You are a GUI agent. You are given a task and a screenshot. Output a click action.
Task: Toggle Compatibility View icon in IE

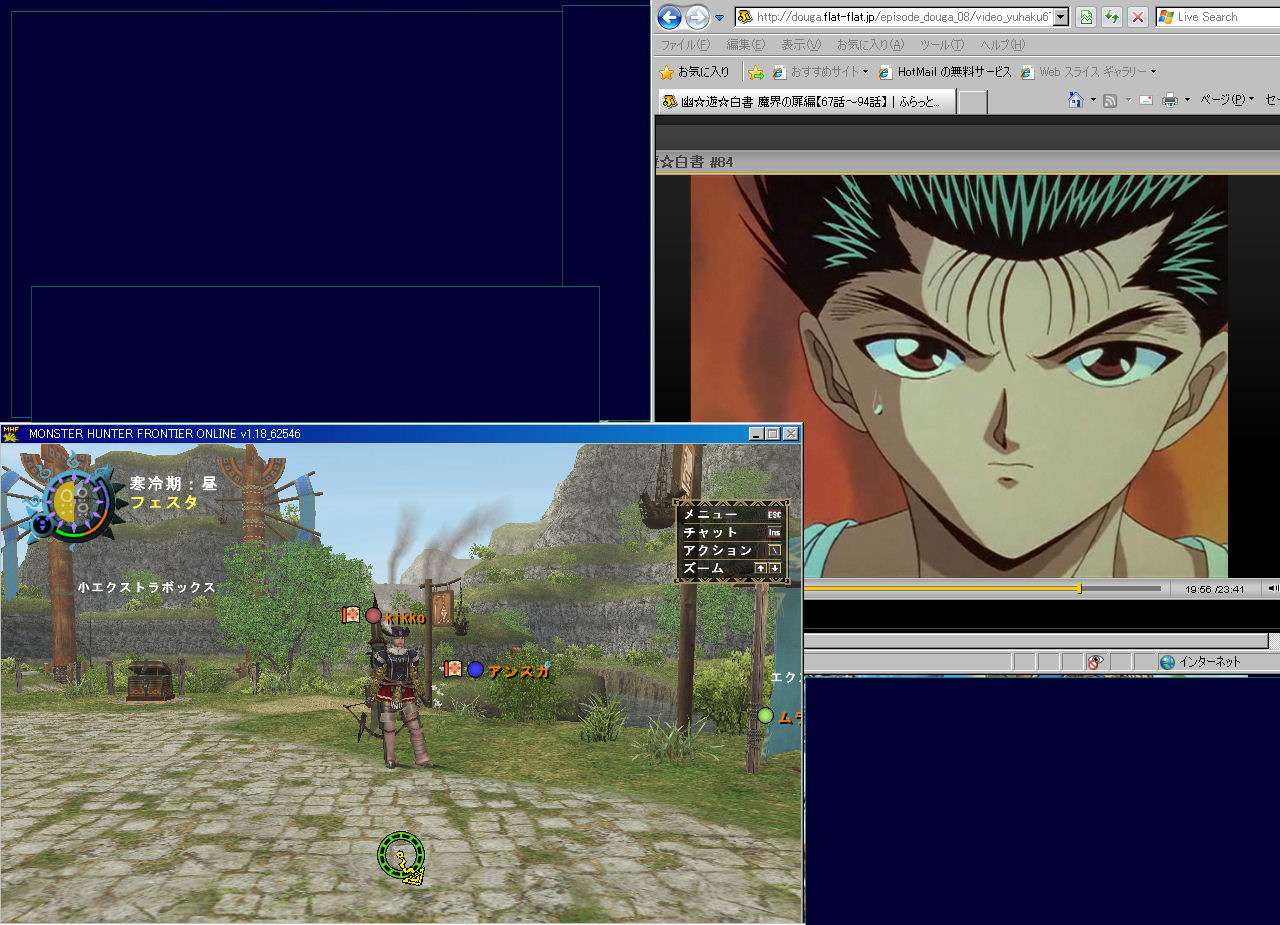(x=1086, y=17)
